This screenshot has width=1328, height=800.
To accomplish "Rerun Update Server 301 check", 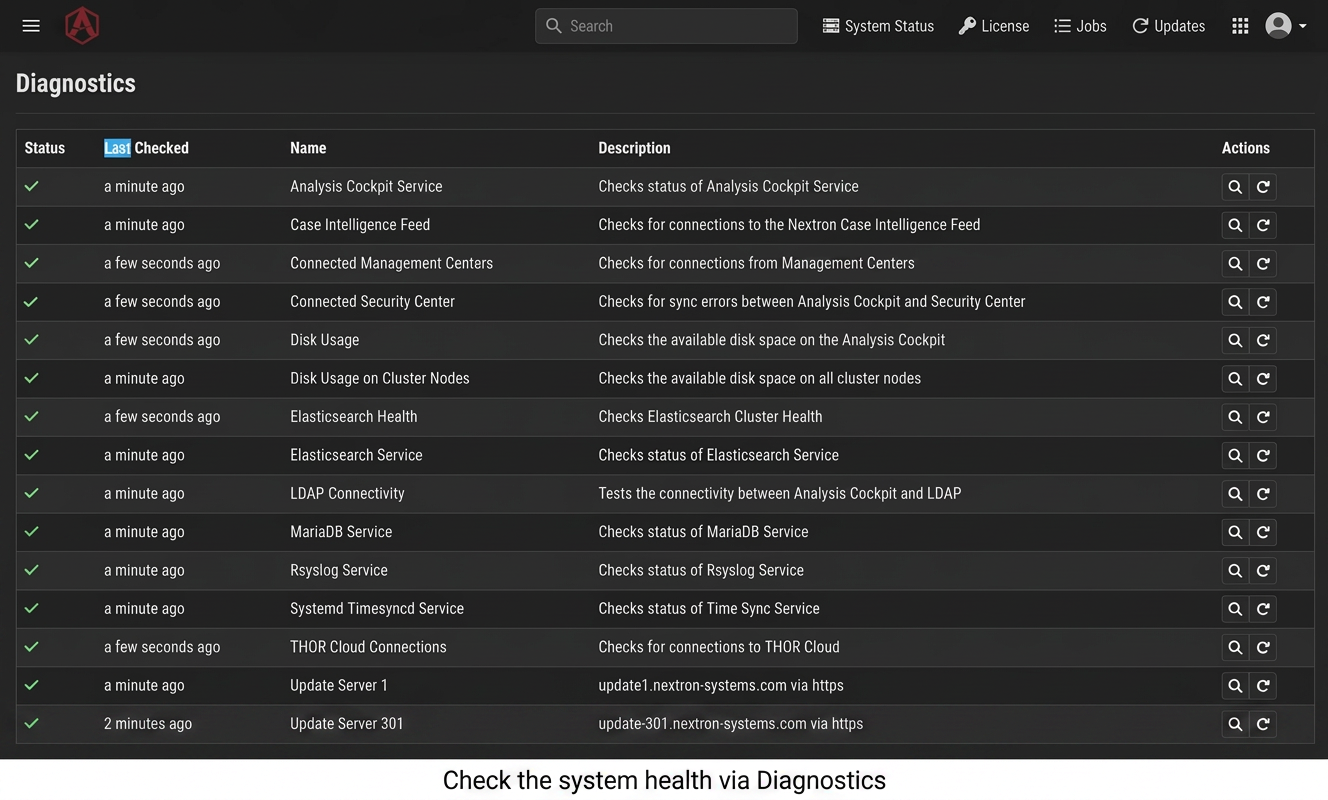I will (x=1263, y=724).
